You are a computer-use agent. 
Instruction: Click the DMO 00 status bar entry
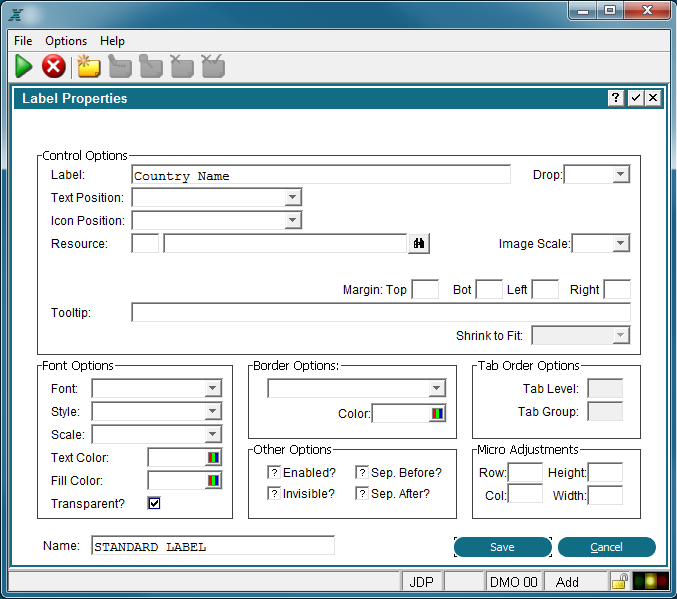[x=514, y=582]
